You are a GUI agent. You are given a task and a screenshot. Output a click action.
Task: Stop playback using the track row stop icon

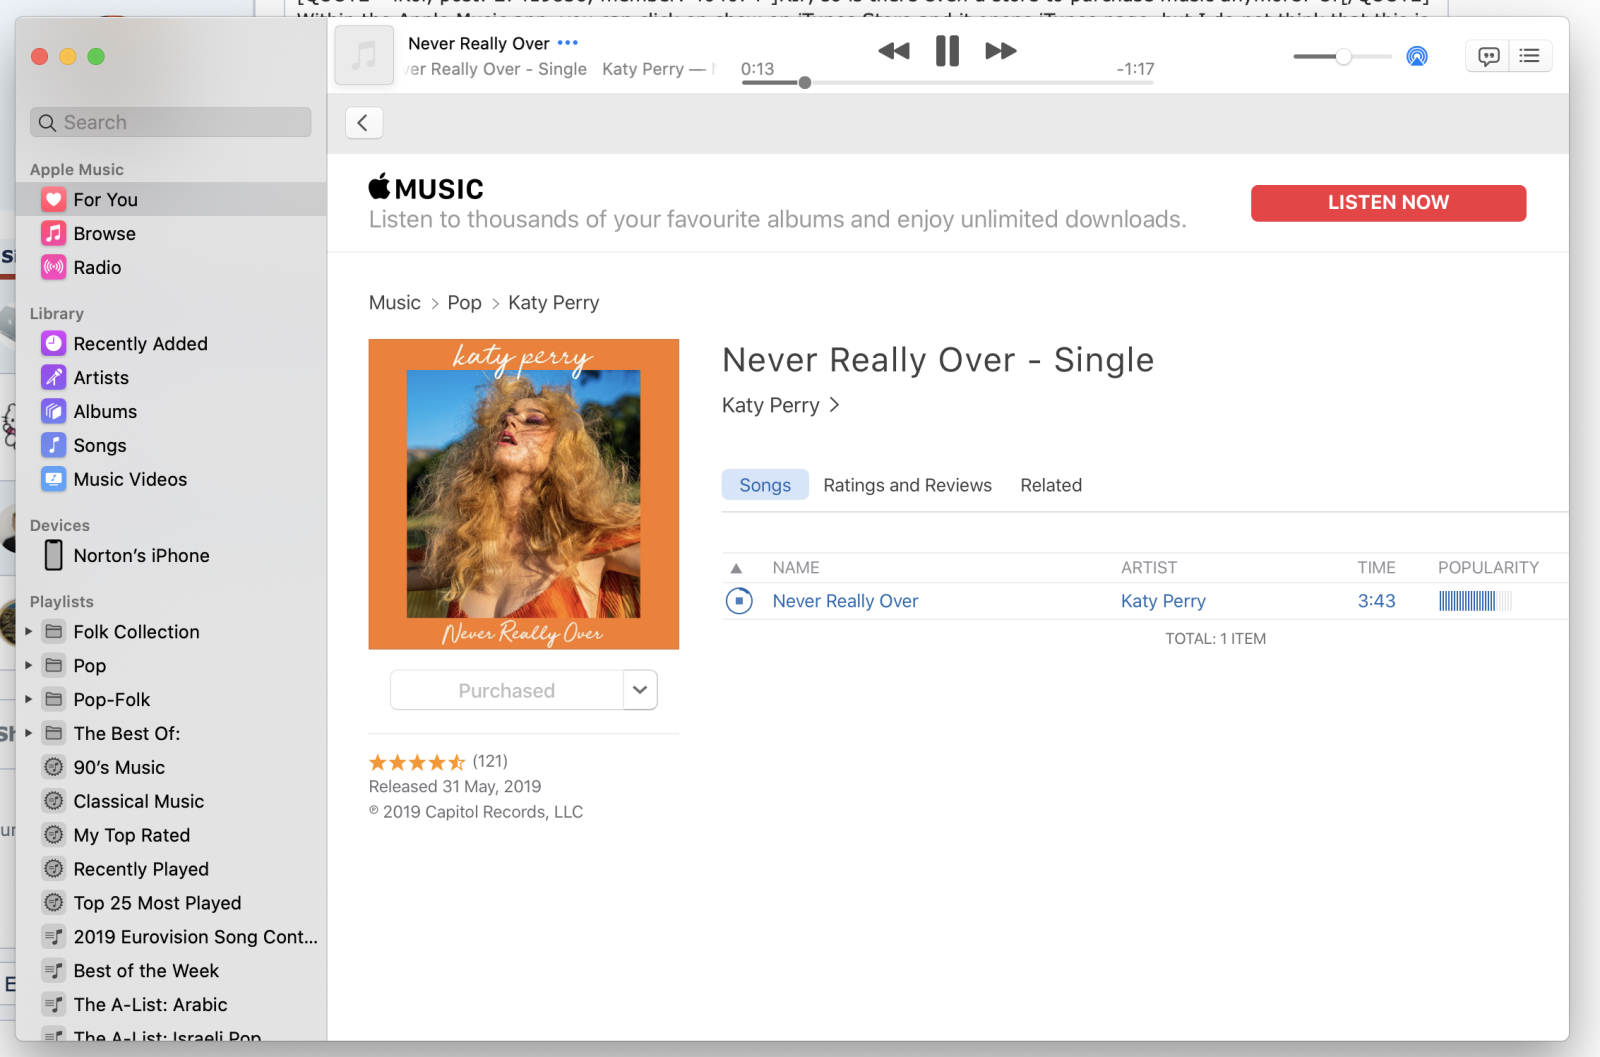(739, 601)
